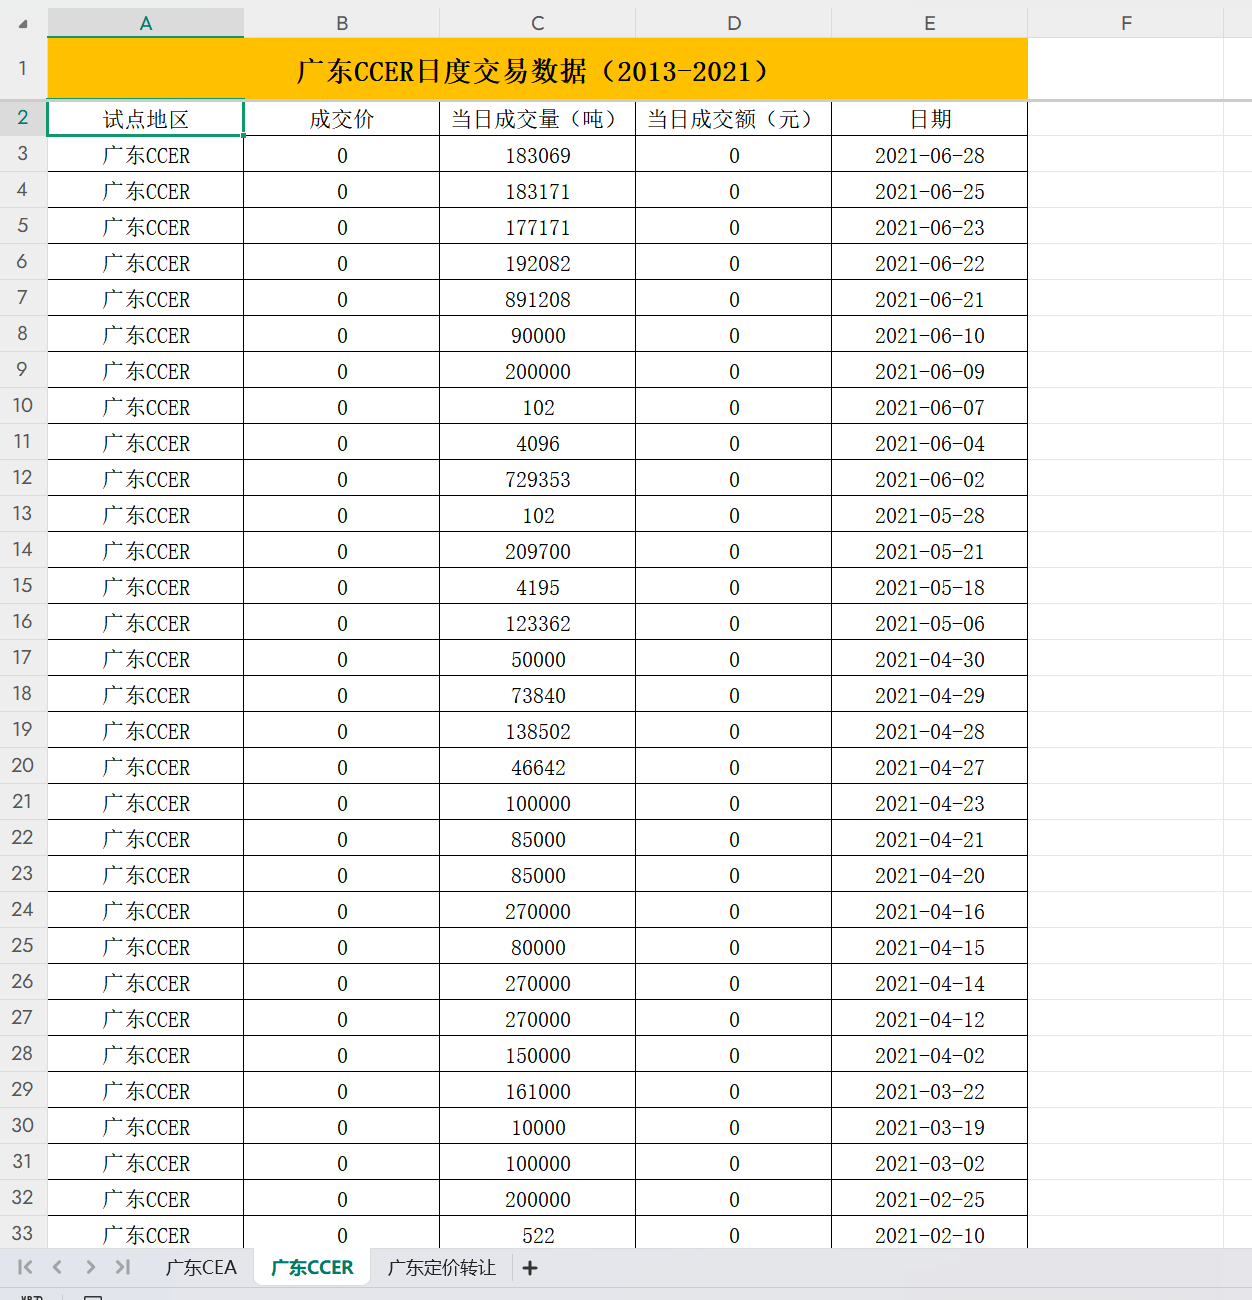The image size is (1252, 1300).
Task: Select column A header
Action: pos(146,23)
